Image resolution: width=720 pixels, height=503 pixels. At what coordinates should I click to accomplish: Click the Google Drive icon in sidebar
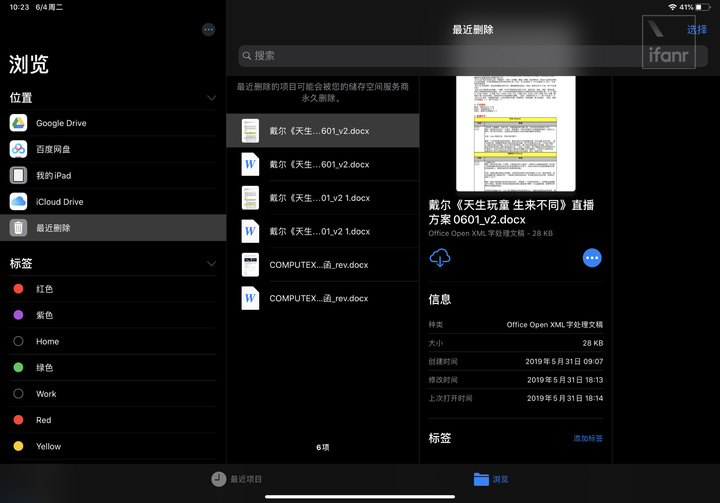click(x=18, y=123)
